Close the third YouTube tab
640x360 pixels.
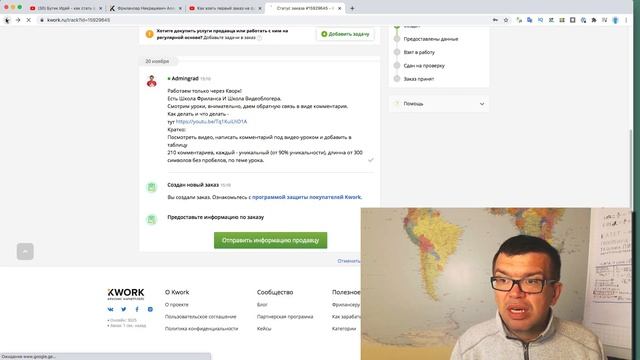pyautogui.click(x=260, y=8)
